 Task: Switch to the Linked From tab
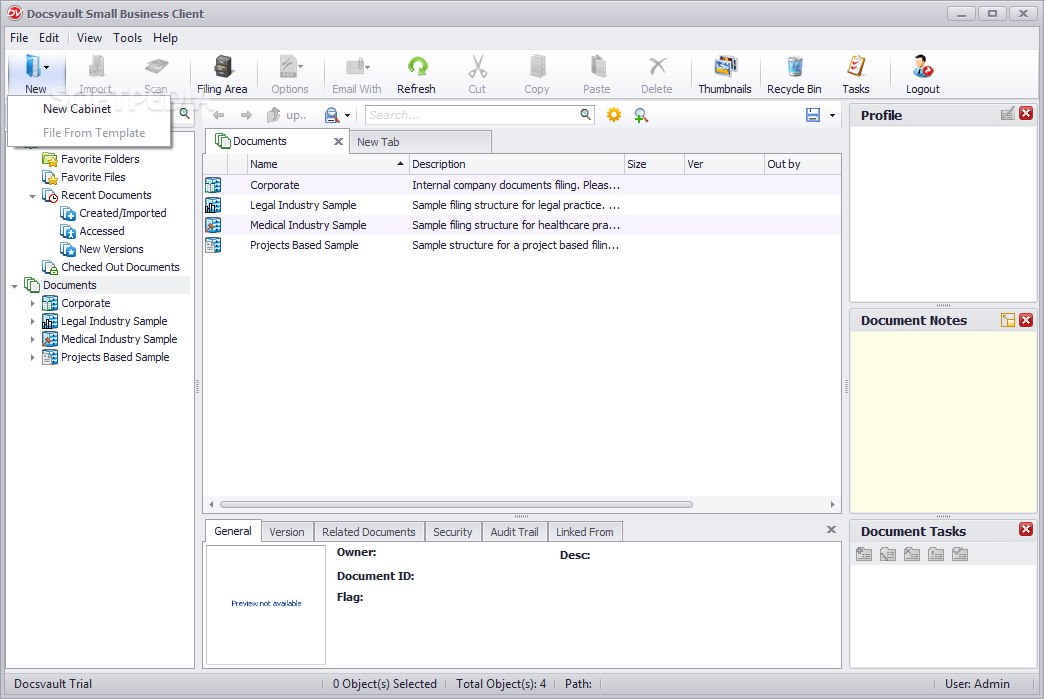click(585, 532)
